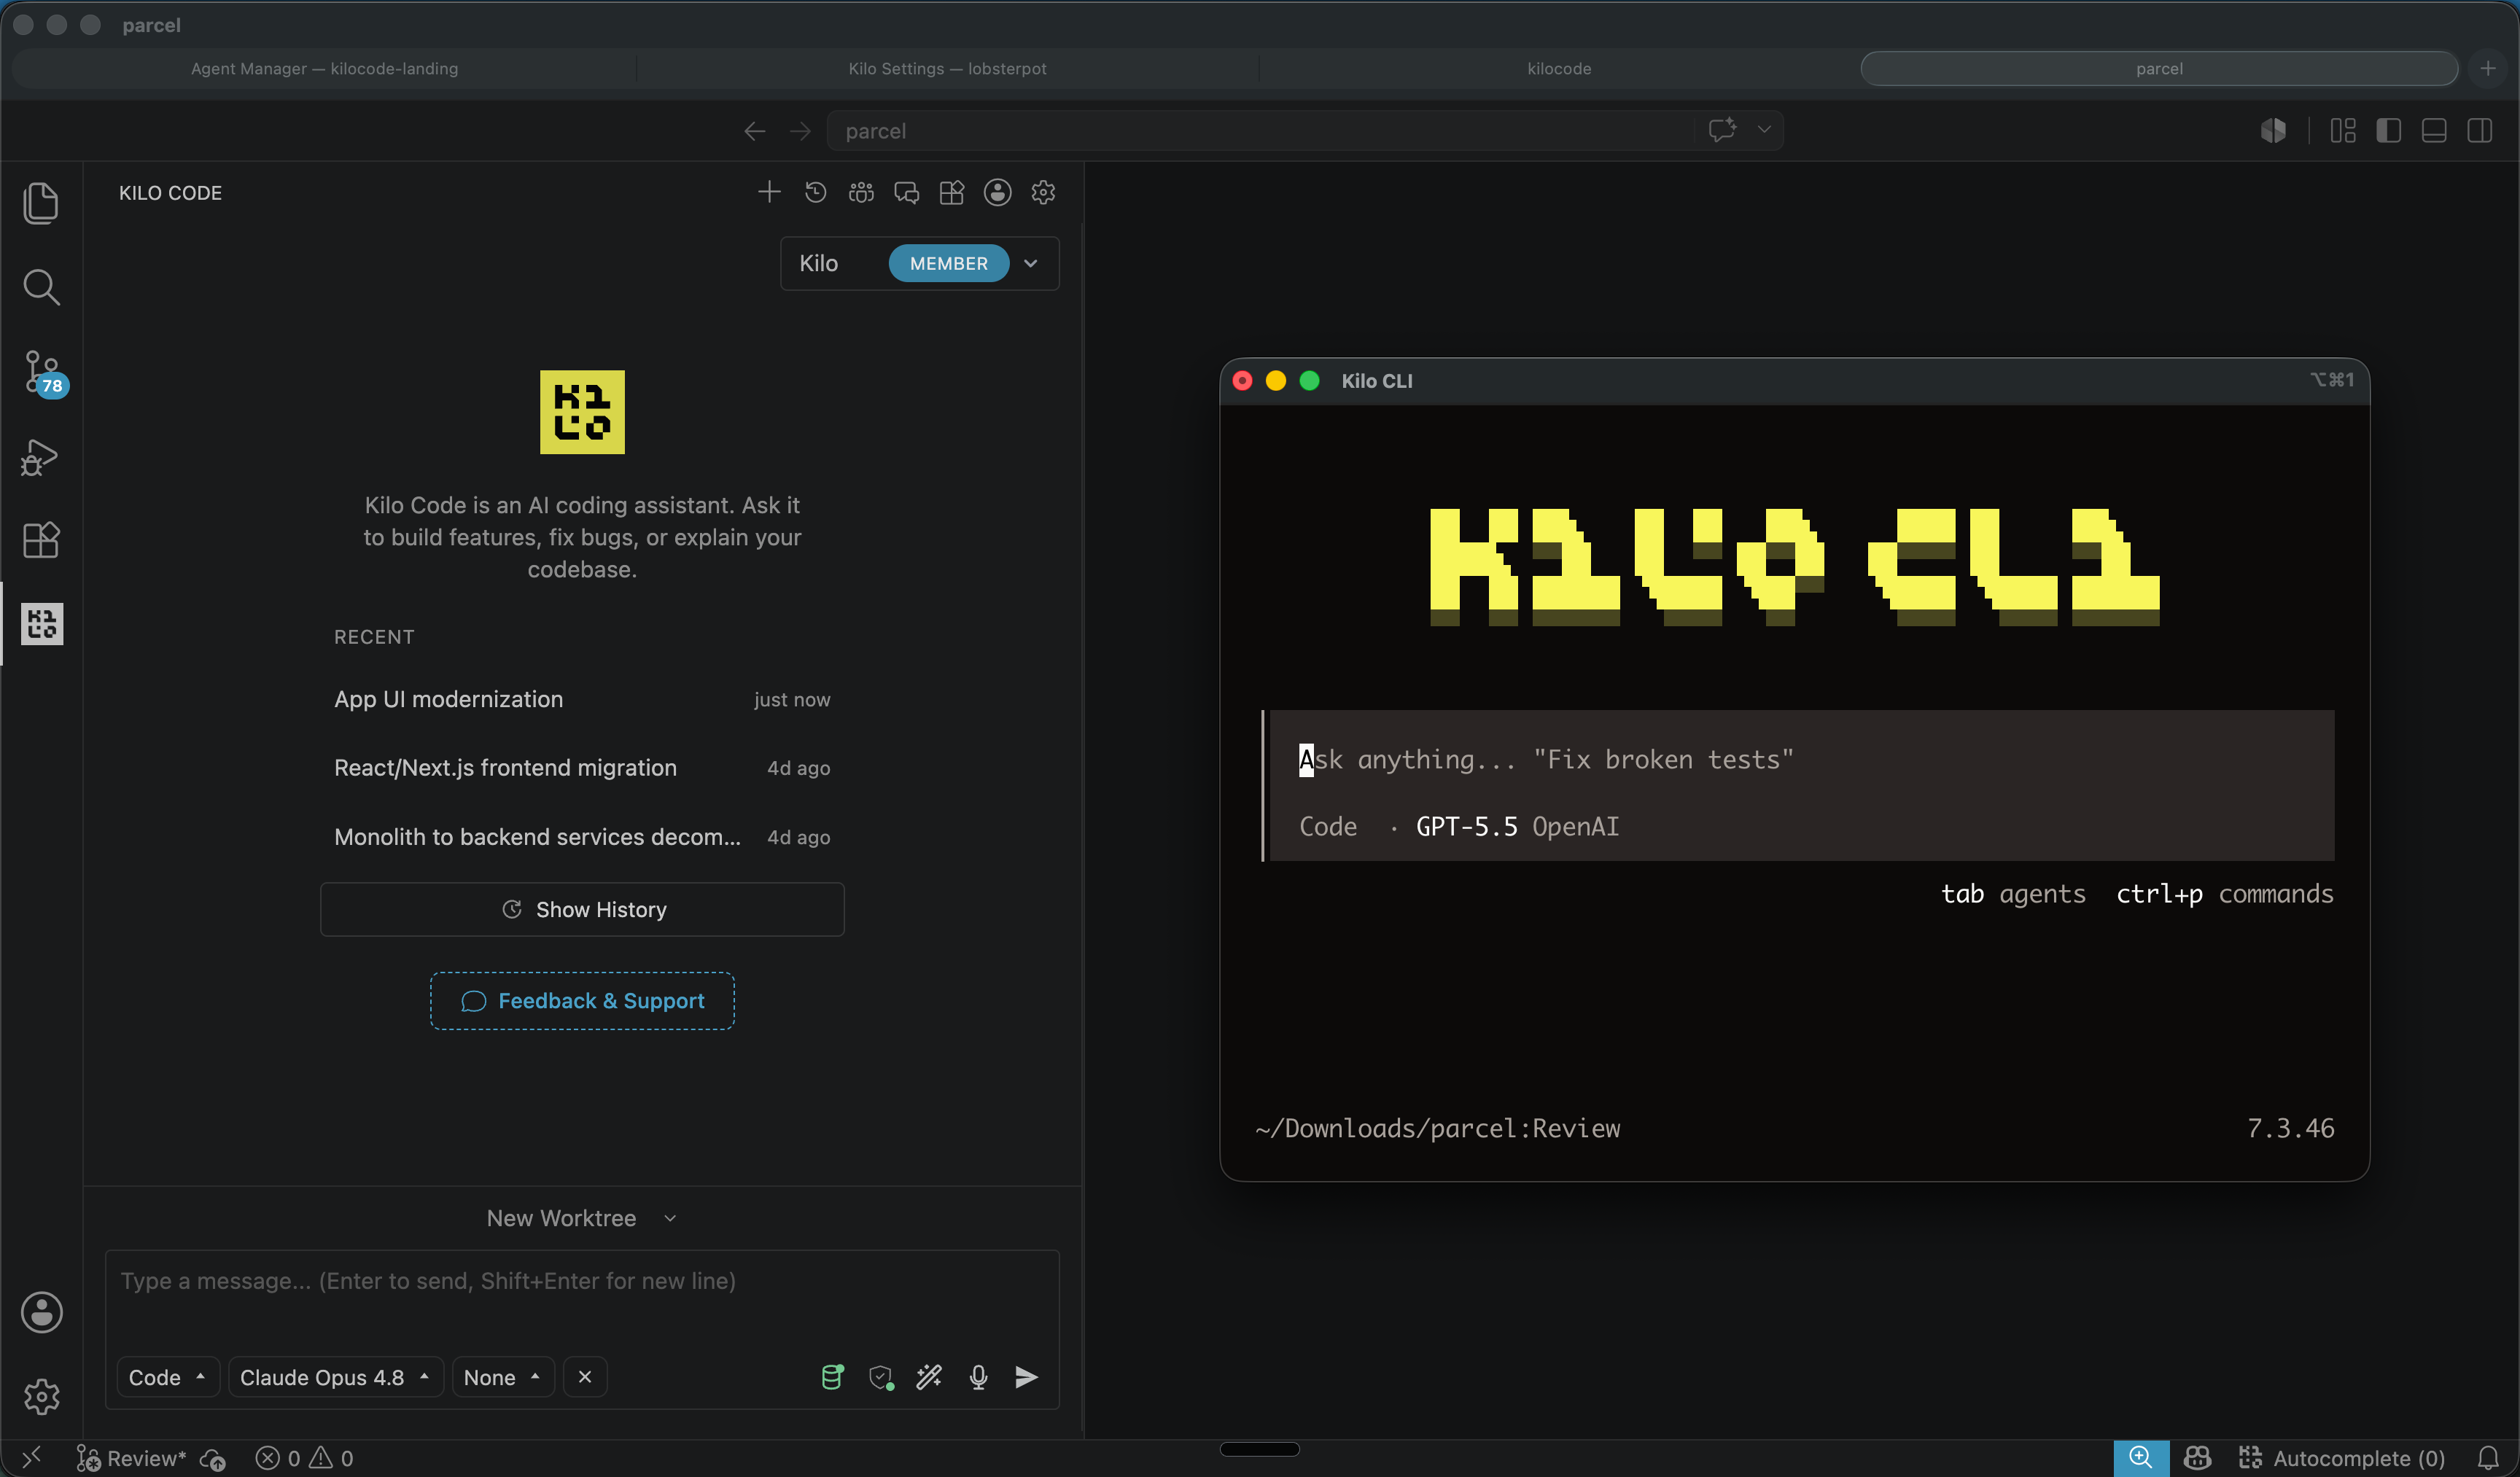Click the auto-approve shield icon
2520x1477 pixels.
[881, 1377]
